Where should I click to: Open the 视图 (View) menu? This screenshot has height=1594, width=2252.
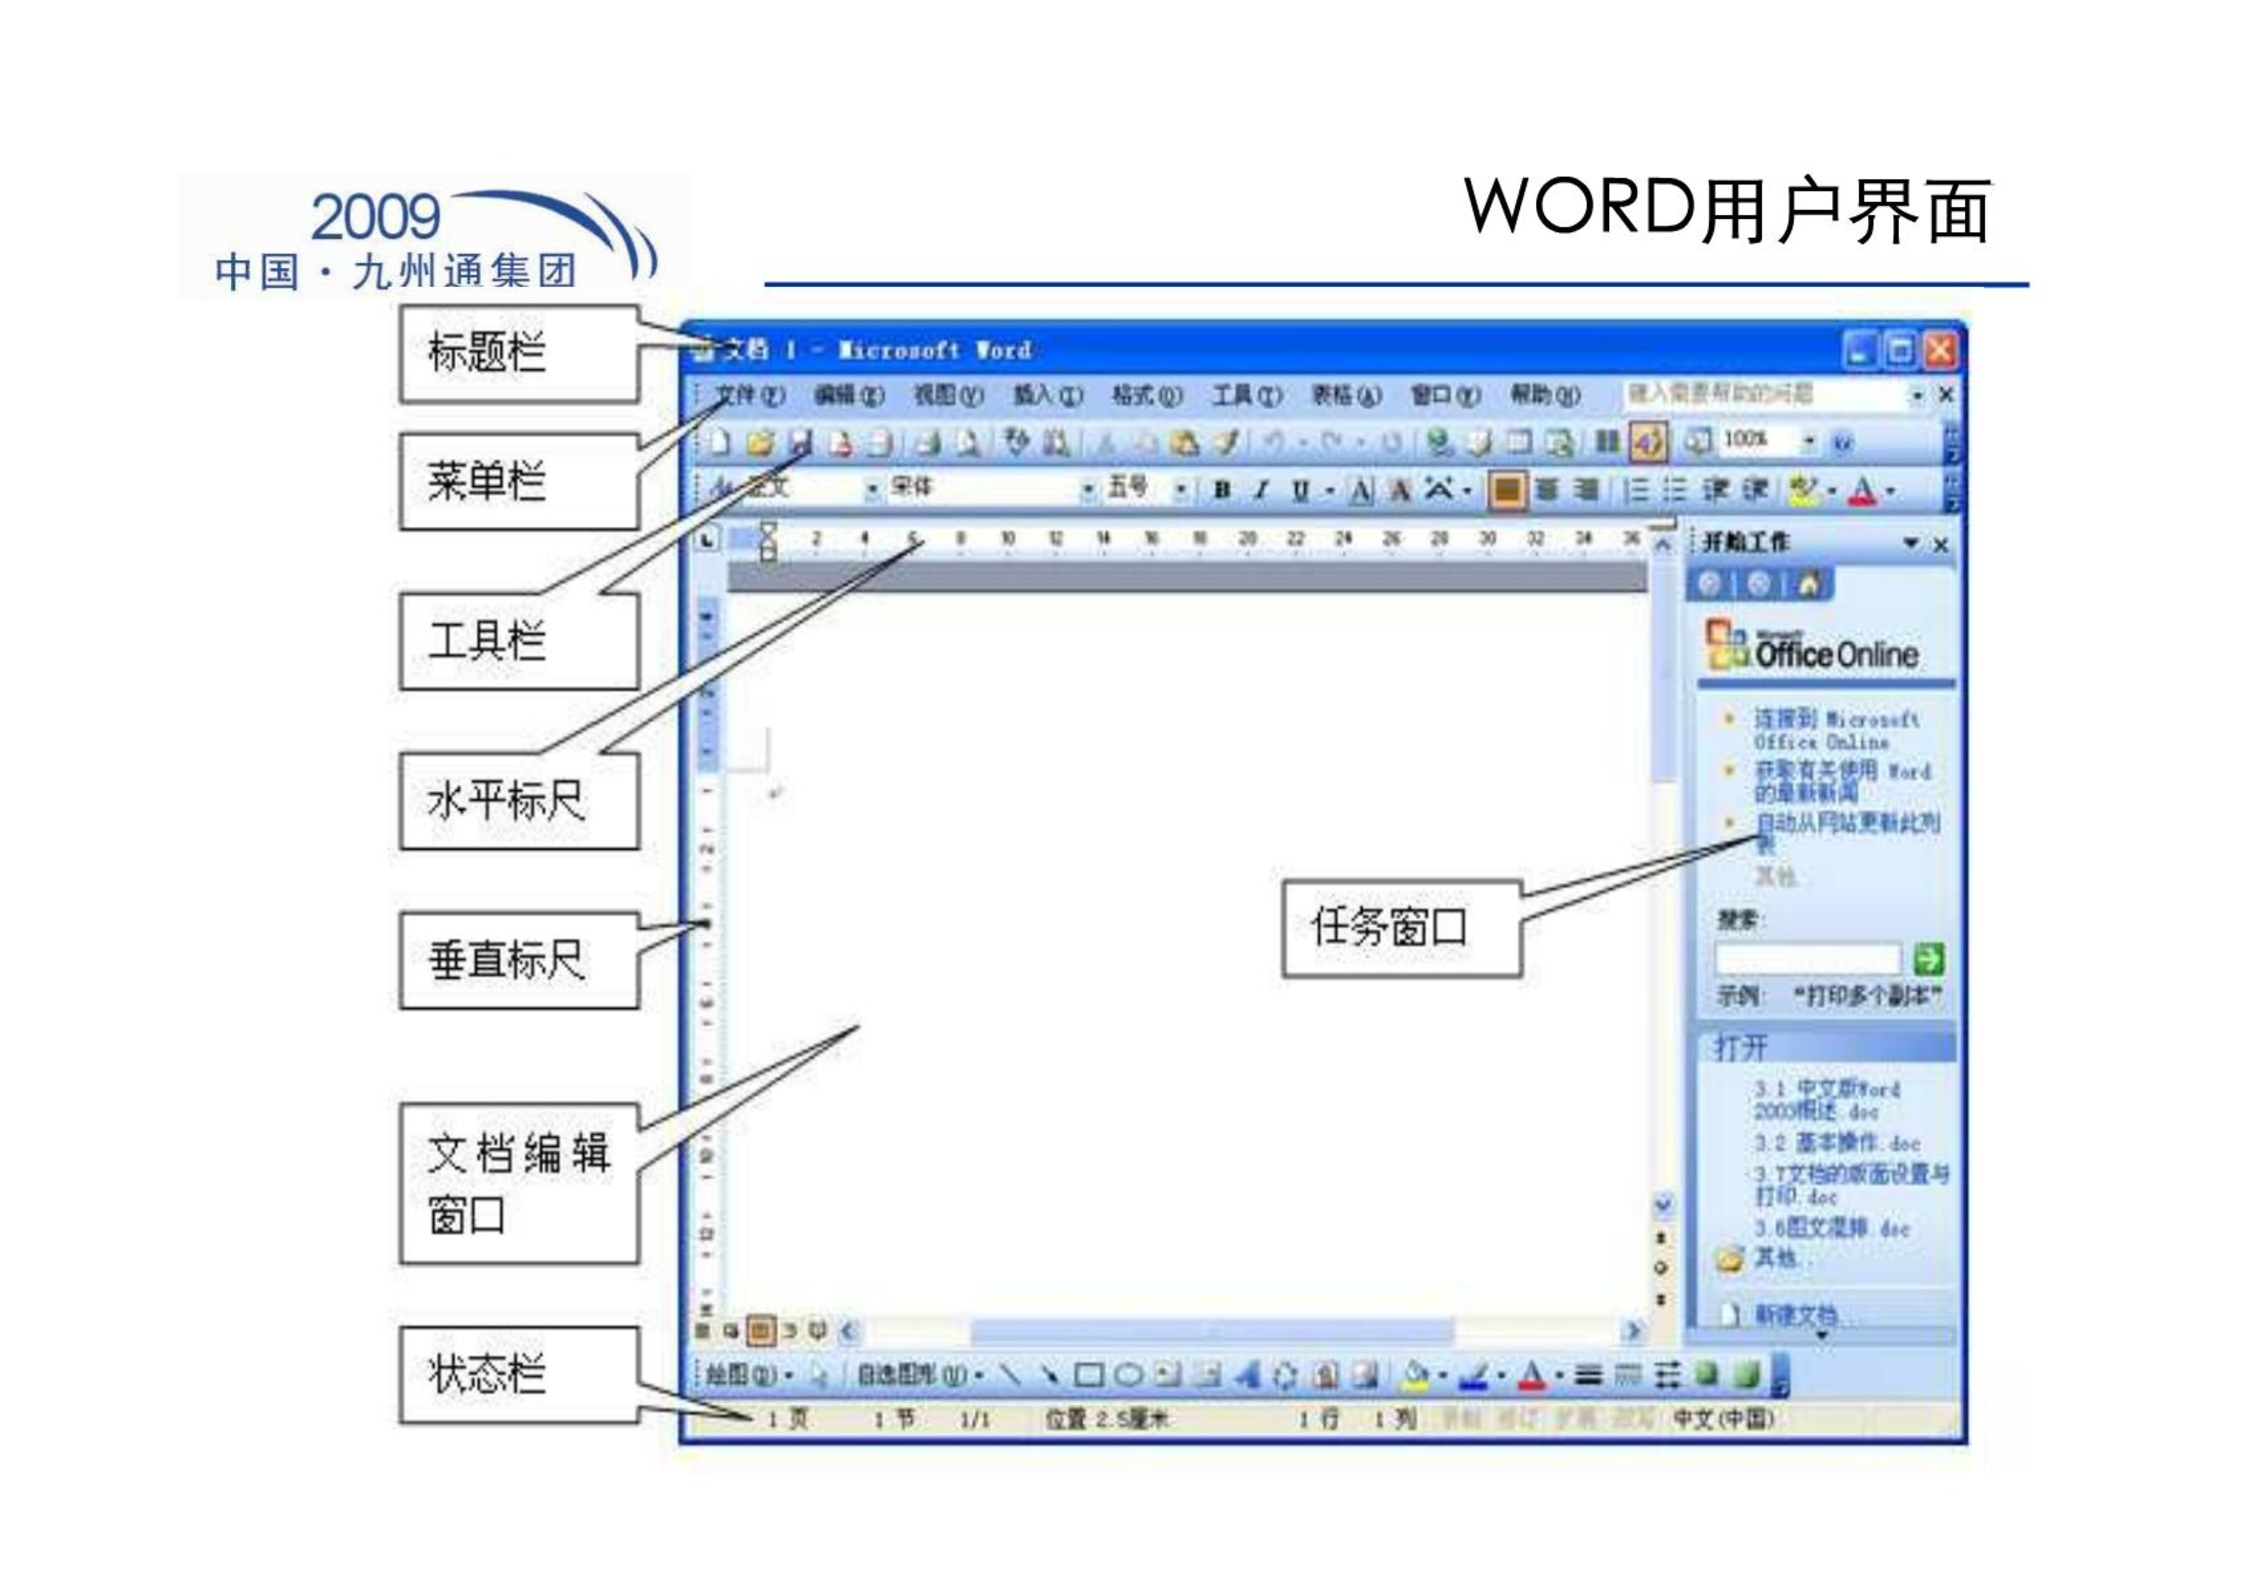[948, 395]
